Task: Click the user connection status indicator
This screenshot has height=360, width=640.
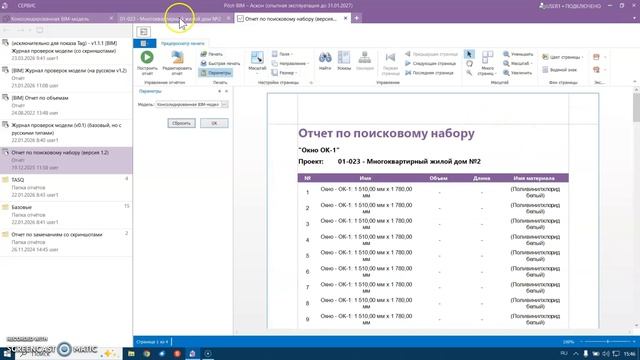Action: (570, 6)
